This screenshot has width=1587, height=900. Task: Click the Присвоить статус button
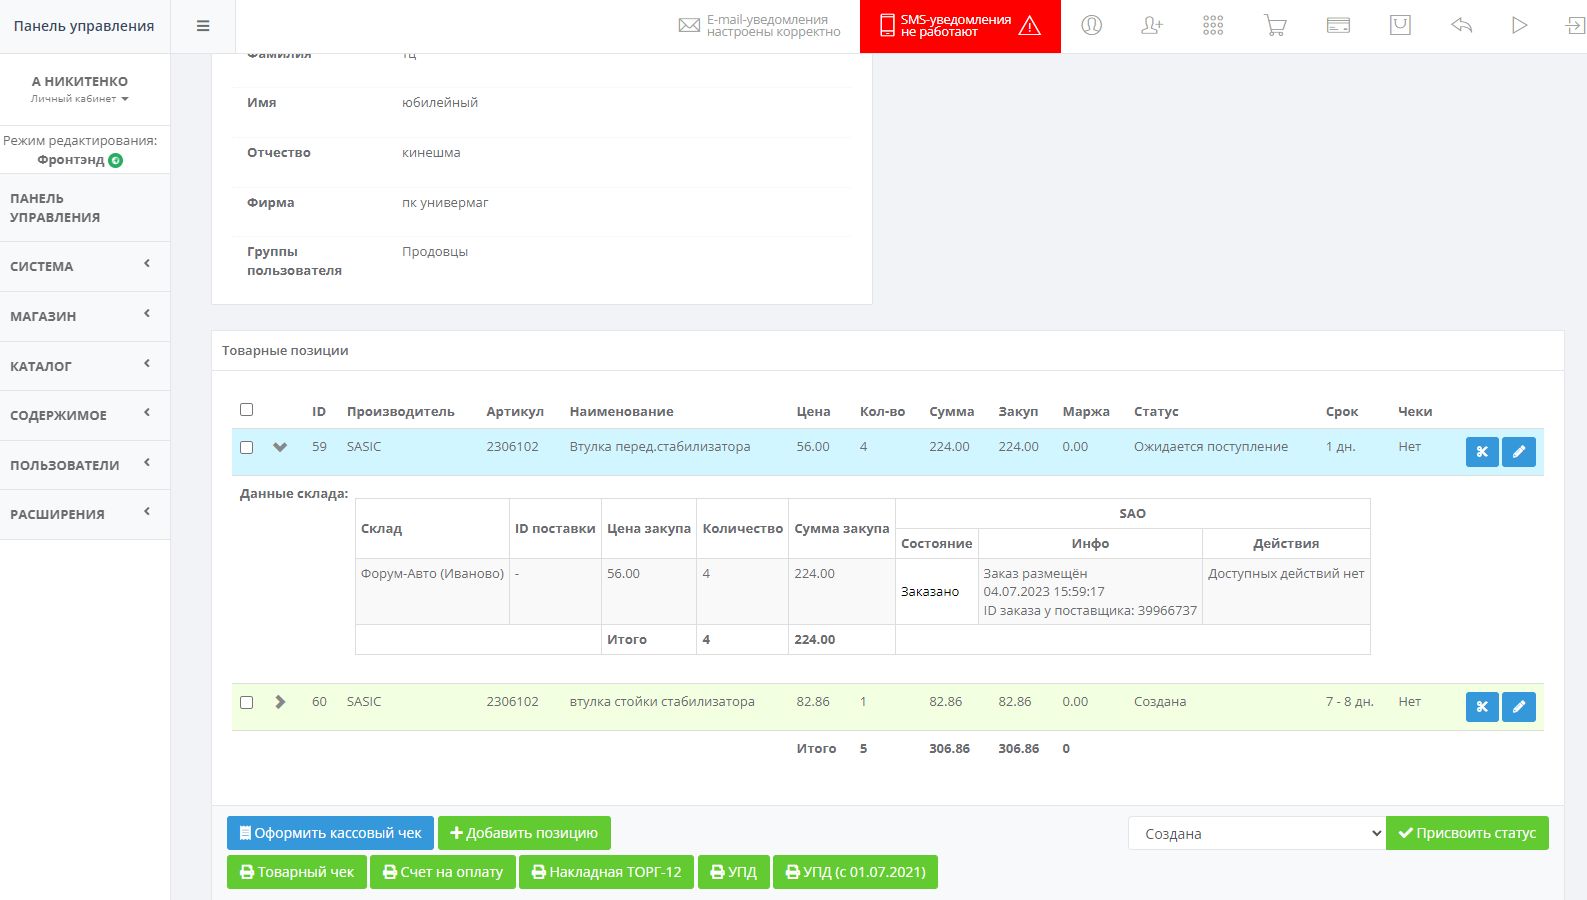(x=1467, y=833)
